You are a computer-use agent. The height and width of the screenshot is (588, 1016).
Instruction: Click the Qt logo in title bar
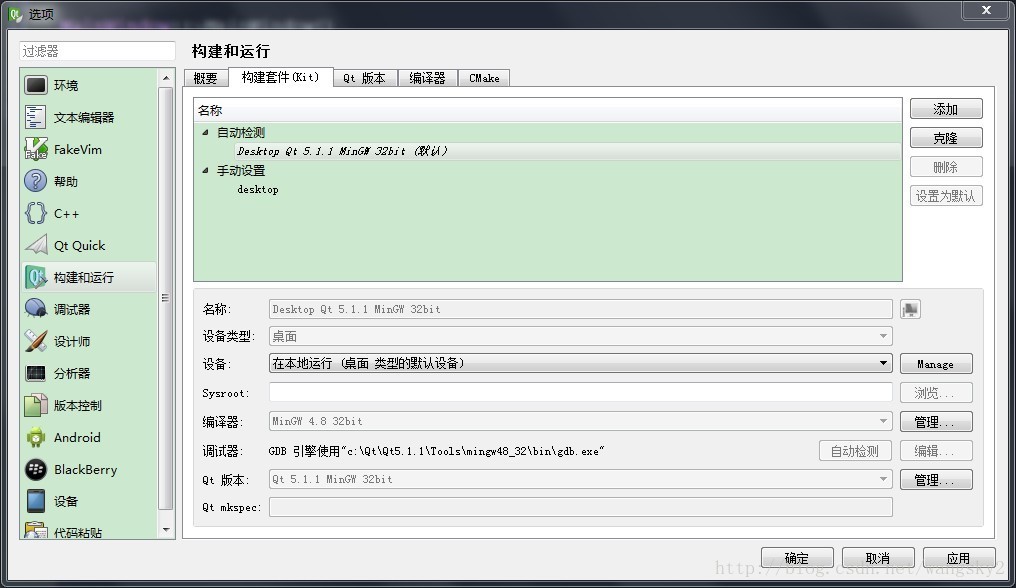point(15,14)
